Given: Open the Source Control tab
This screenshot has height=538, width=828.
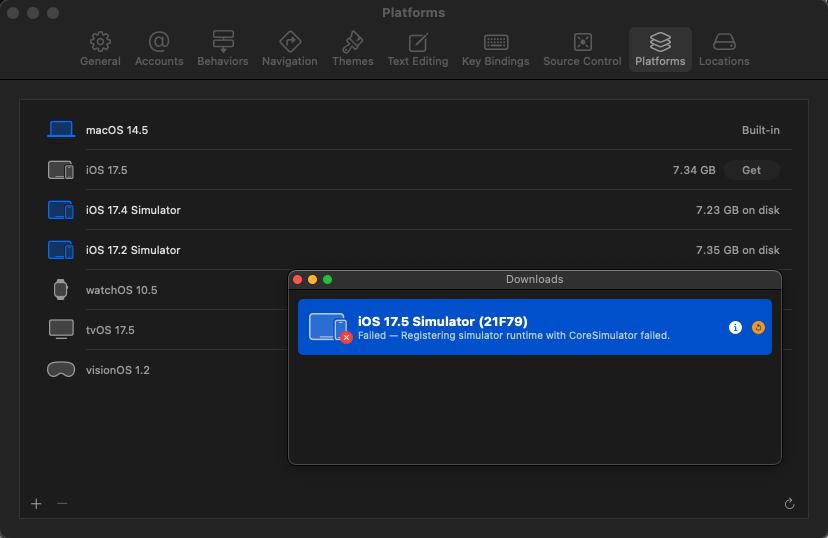Looking at the screenshot, I should click(x=582, y=49).
